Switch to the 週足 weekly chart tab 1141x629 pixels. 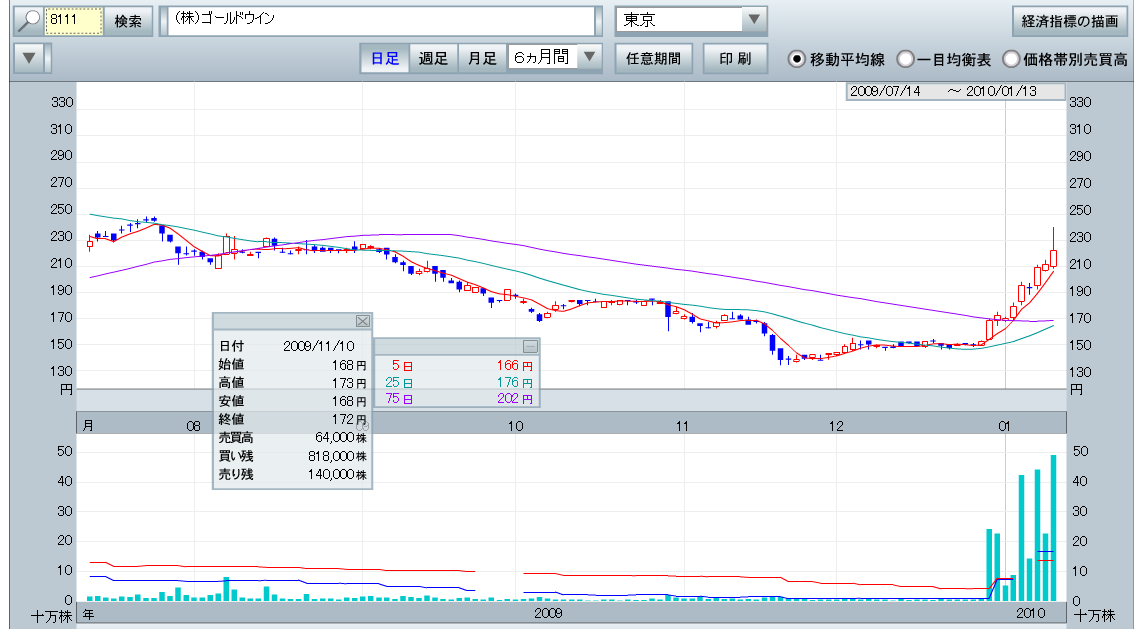point(433,58)
